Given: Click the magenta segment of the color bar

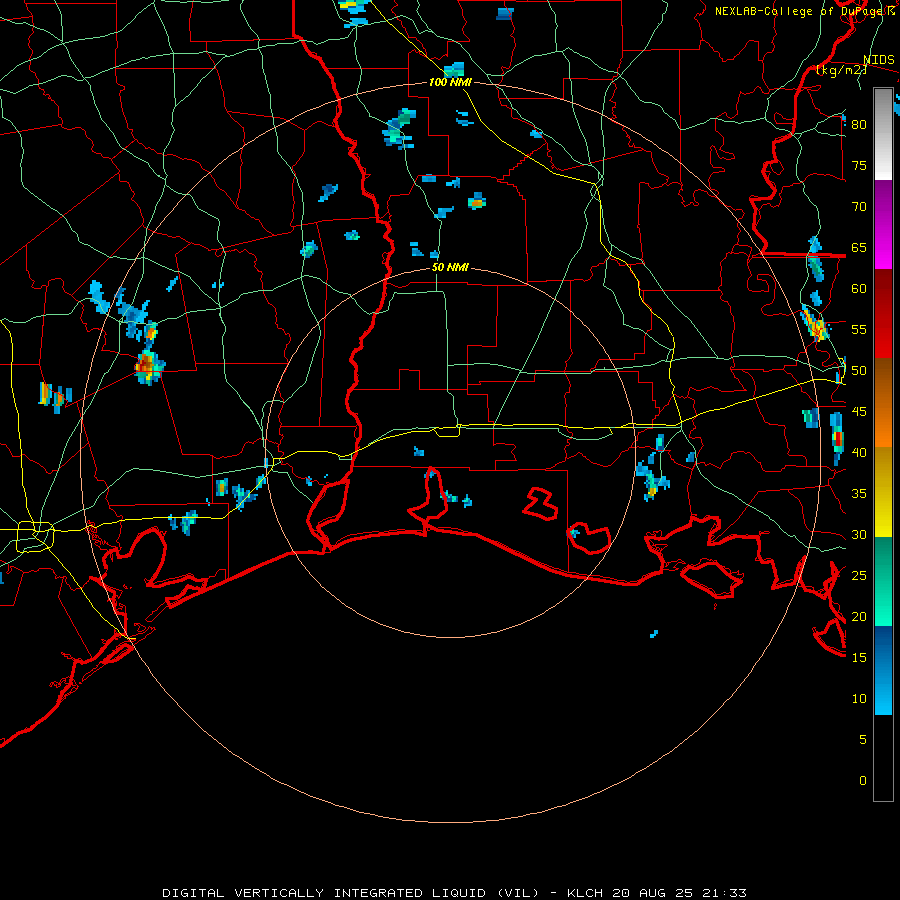Looking at the screenshot, I should (883, 225).
